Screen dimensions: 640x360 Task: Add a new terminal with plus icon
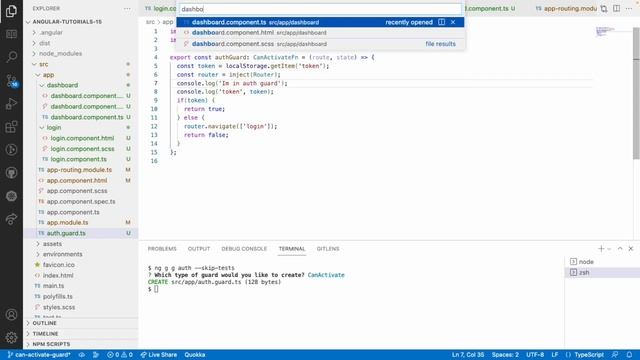coord(601,249)
